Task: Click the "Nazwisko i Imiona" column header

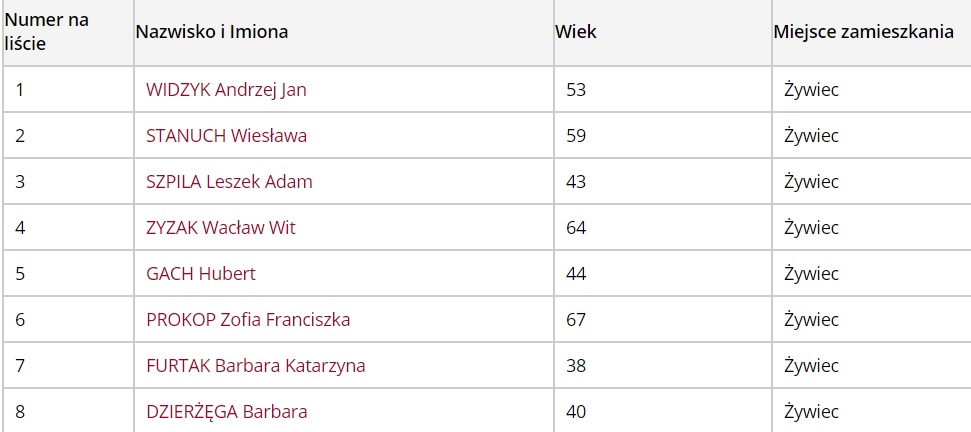Action: [x=212, y=32]
